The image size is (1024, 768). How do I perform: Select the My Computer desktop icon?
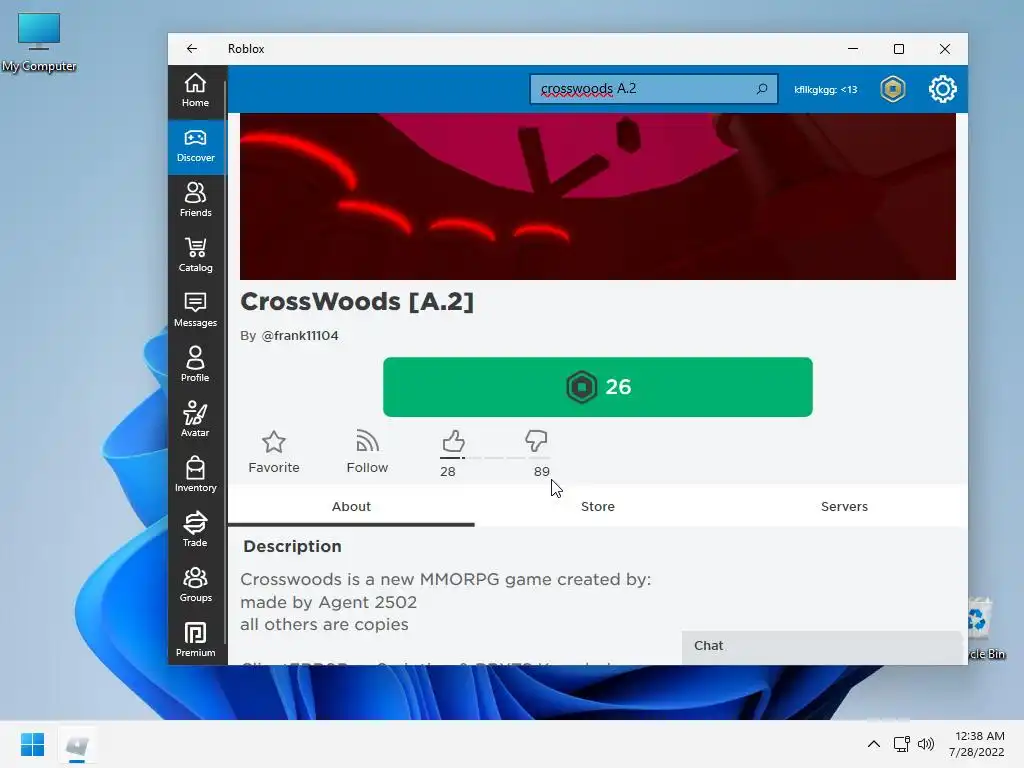click(x=39, y=43)
